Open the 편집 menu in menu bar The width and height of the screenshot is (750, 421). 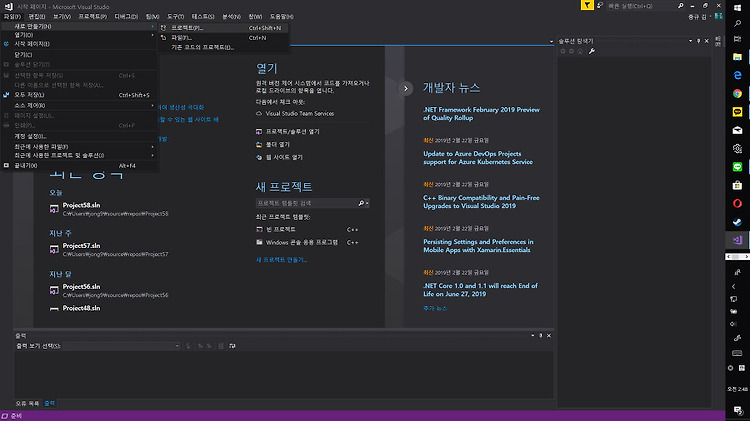coord(36,16)
